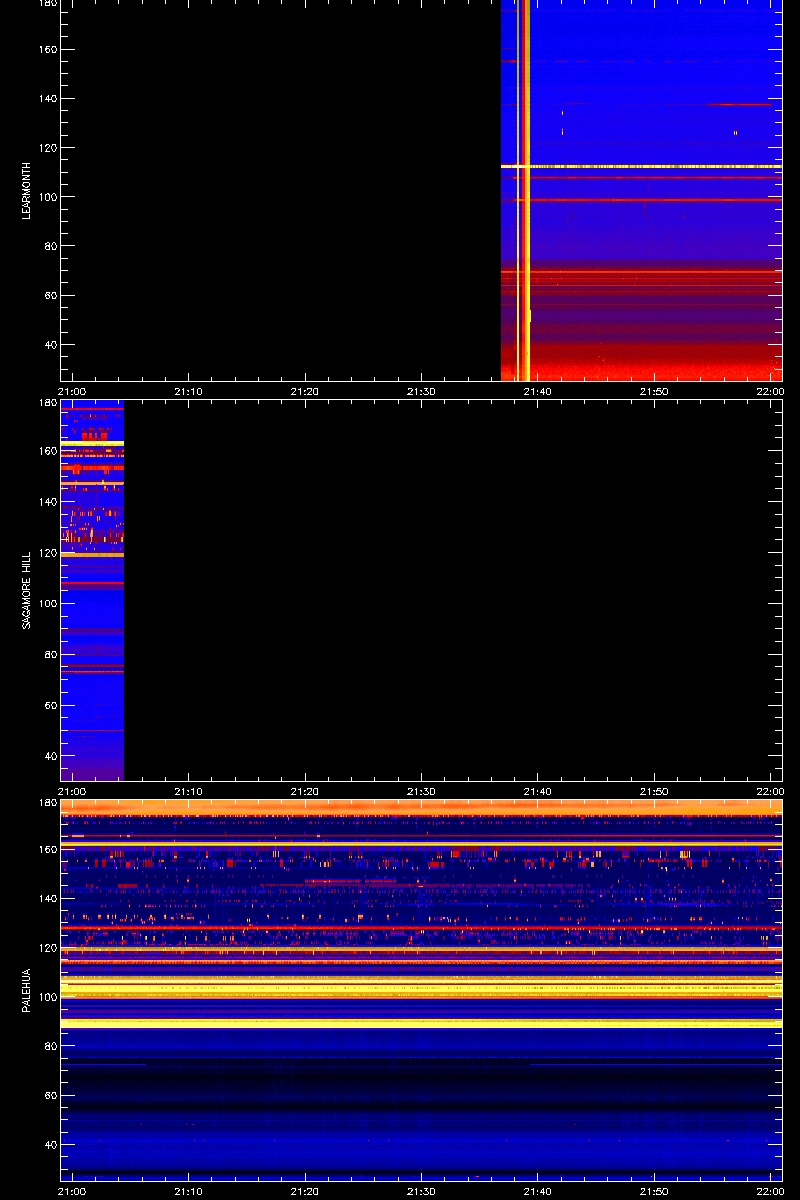Select the 100 frequency tick on the Sagamore Hill axis
The height and width of the screenshot is (1200, 800).
click(x=48, y=604)
